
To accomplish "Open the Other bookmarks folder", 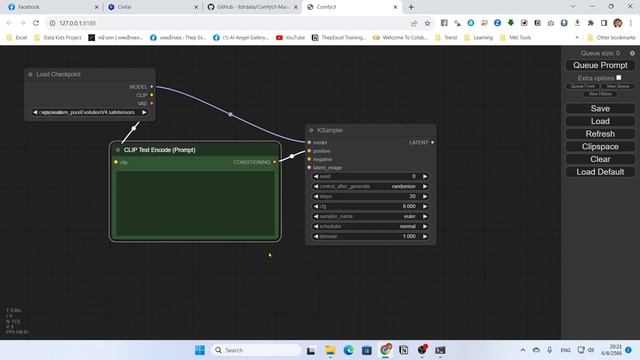I will click(x=611, y=38).
